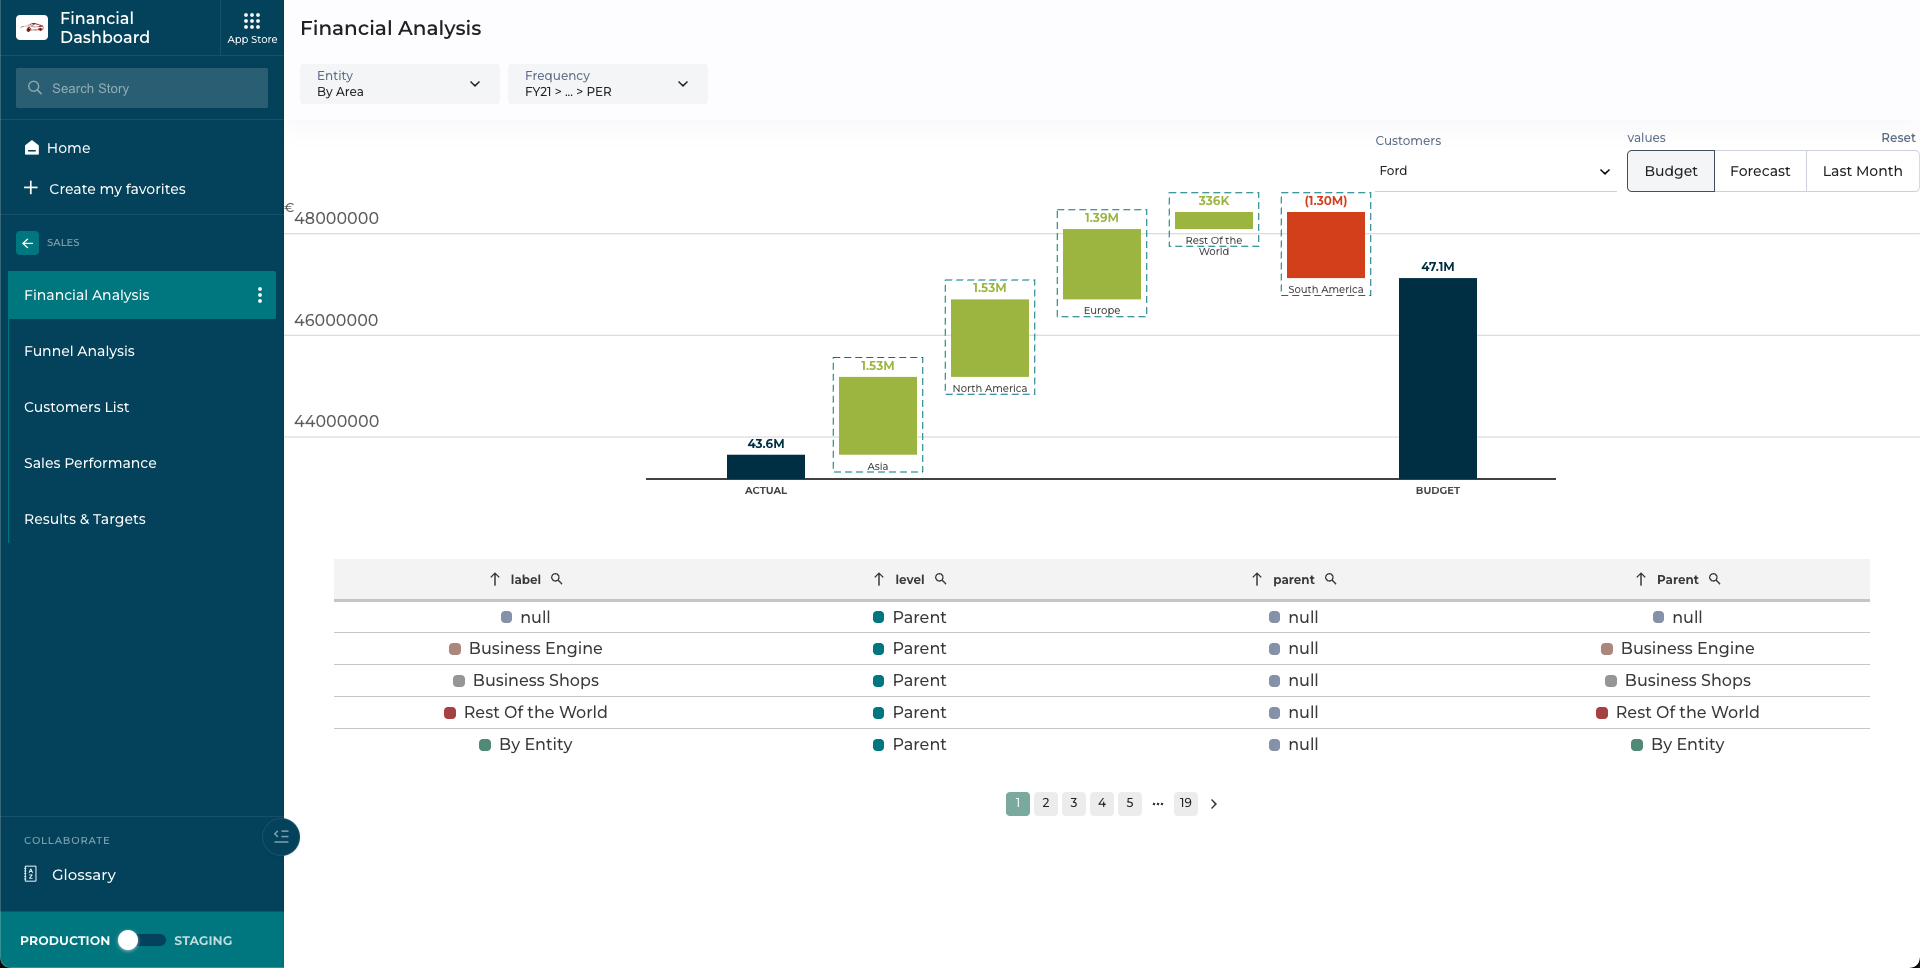Click the Reset link above the chart
Screen dimensions: 1920x968
tap(1898, 137)
